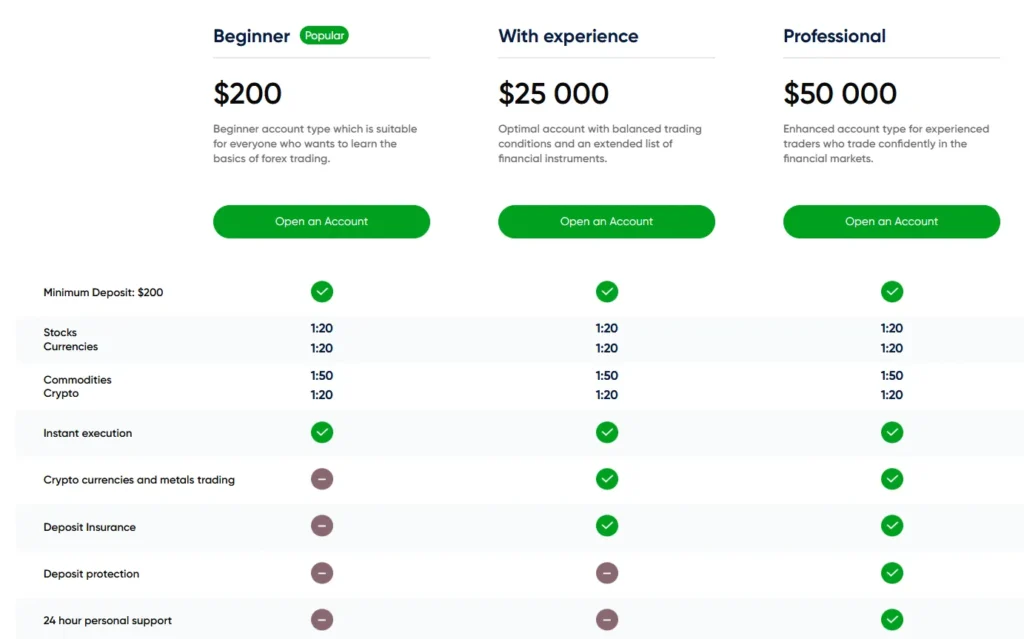Click the Deposit Insurance row label
This screenshot has width=1024, height=639.
tap(89, 527)
